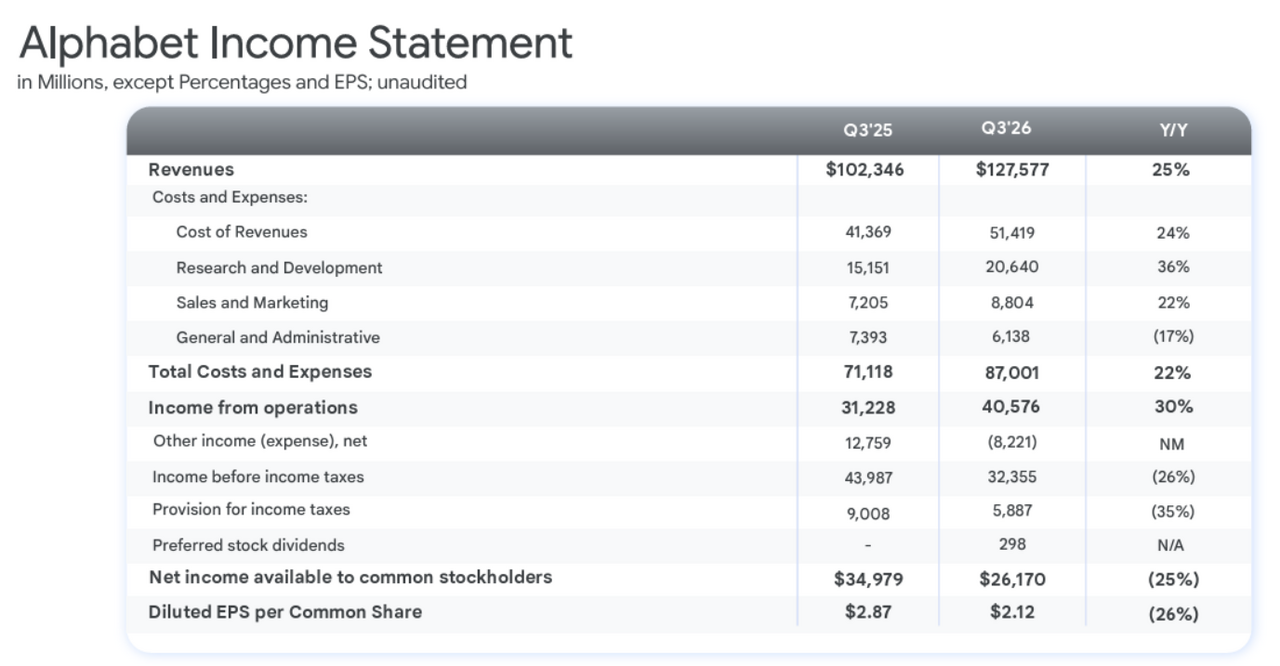Click the "Sales and Marketing" label
The height and width of the screenshot is (666, 1280).
[x=252, y=302]
